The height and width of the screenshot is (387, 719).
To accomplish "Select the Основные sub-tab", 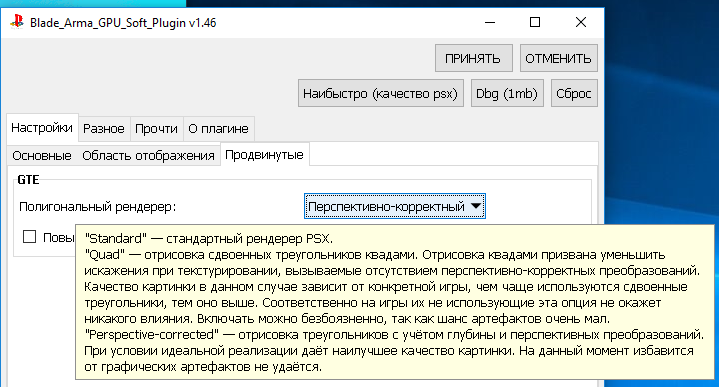I will point(42,155).
